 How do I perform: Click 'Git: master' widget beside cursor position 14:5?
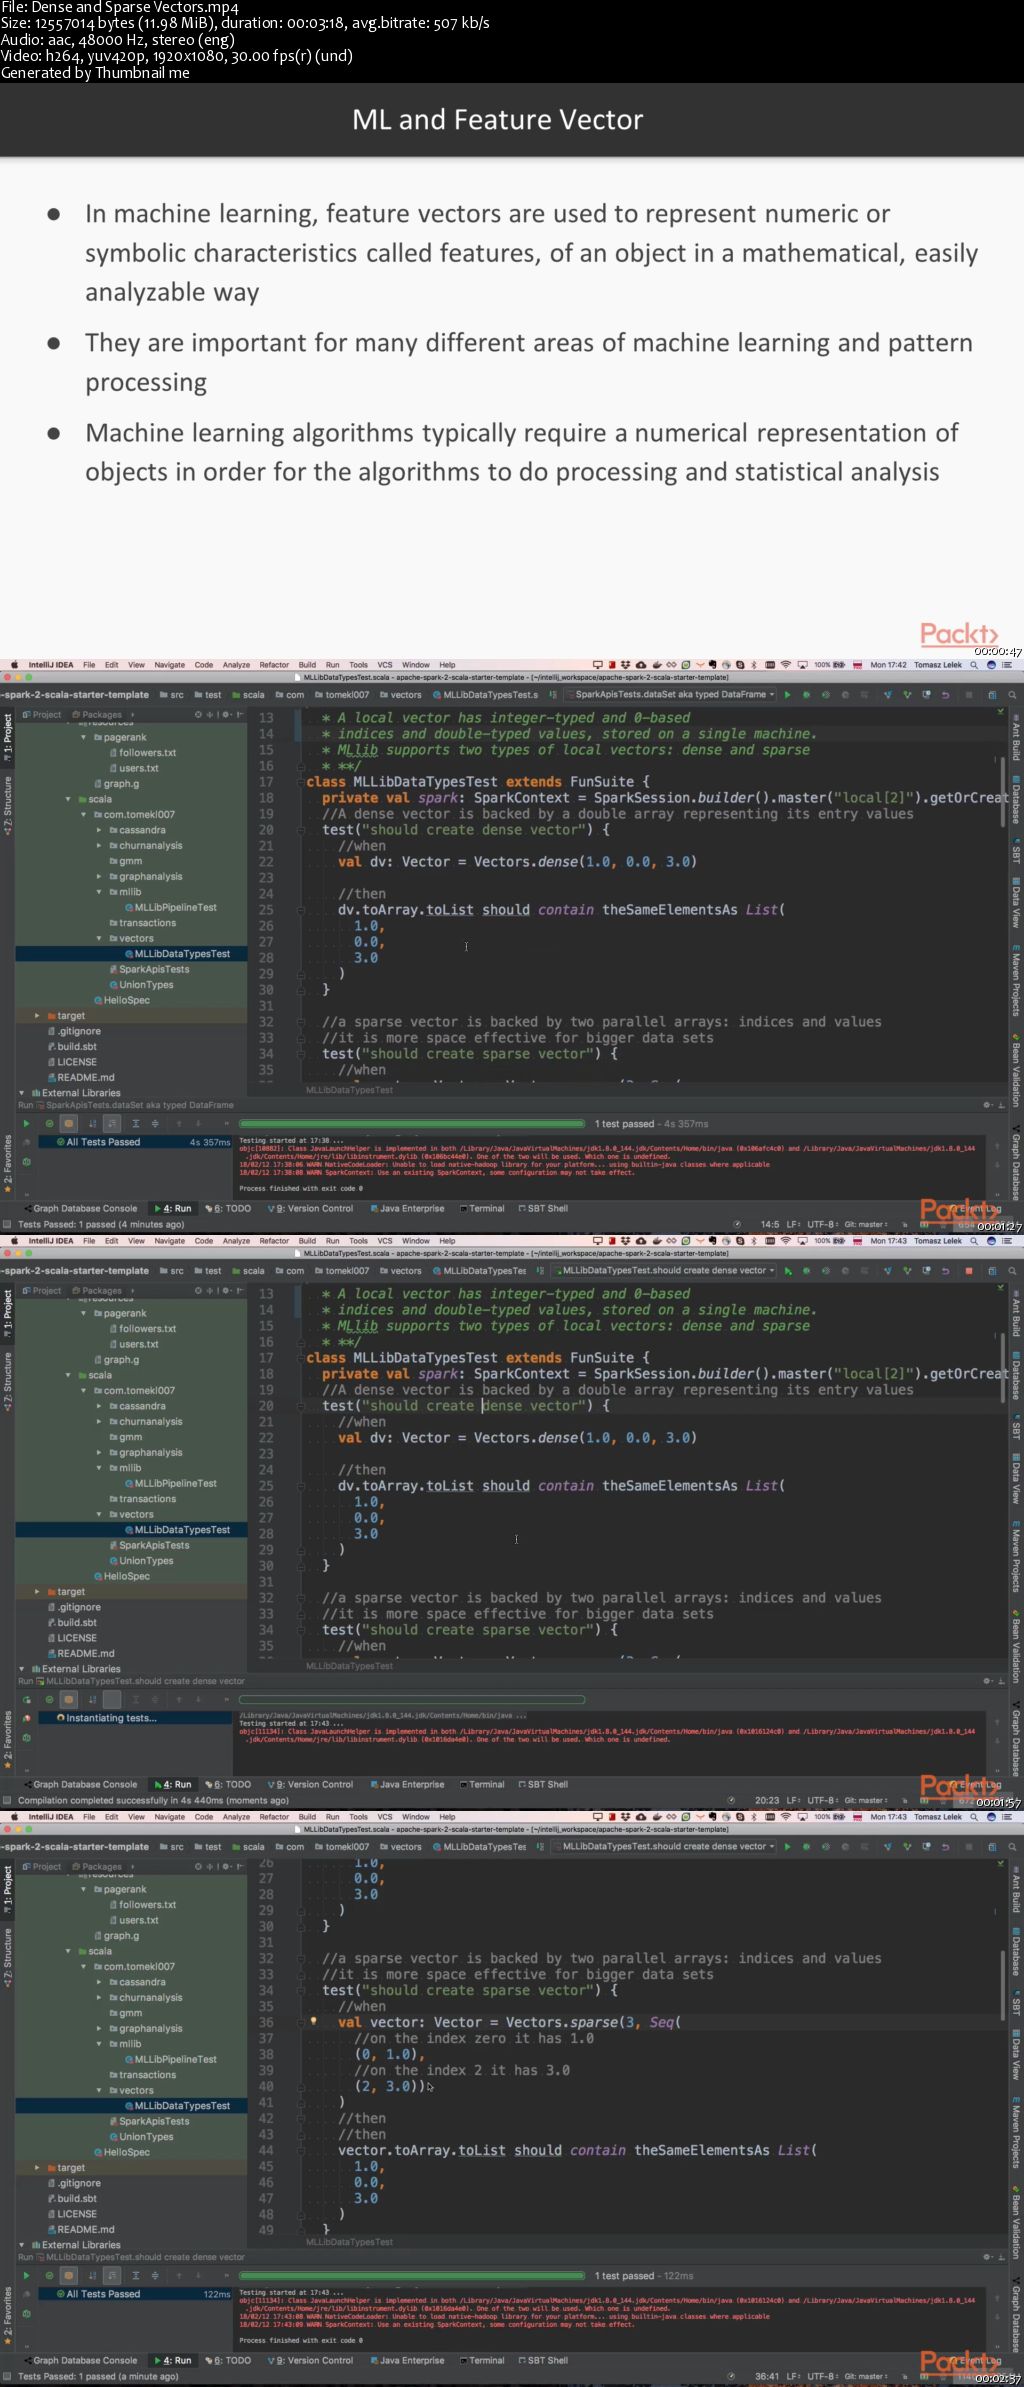pyautogui.click(x=866, y=1224)
